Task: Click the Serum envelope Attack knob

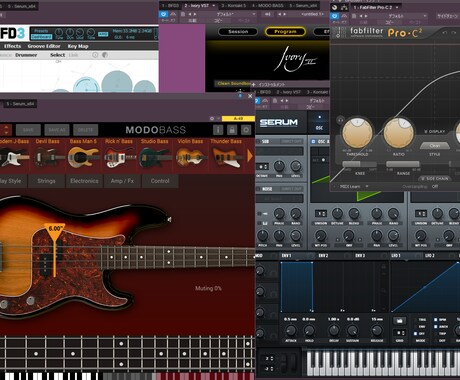Action: (291, 331)
